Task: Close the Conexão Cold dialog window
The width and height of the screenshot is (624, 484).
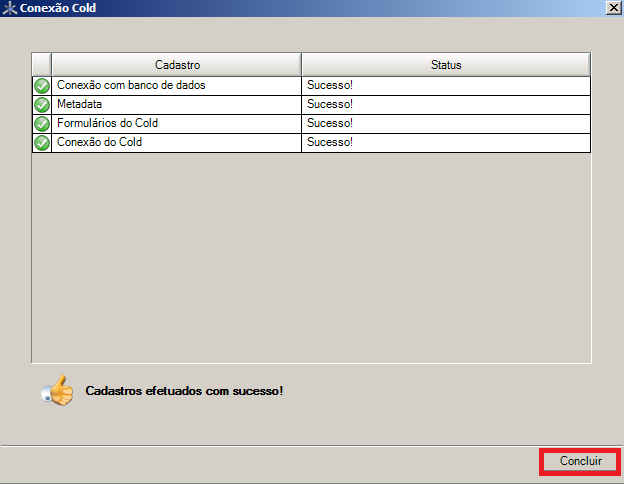Action: pyautogui.click(x=613, y=8)
